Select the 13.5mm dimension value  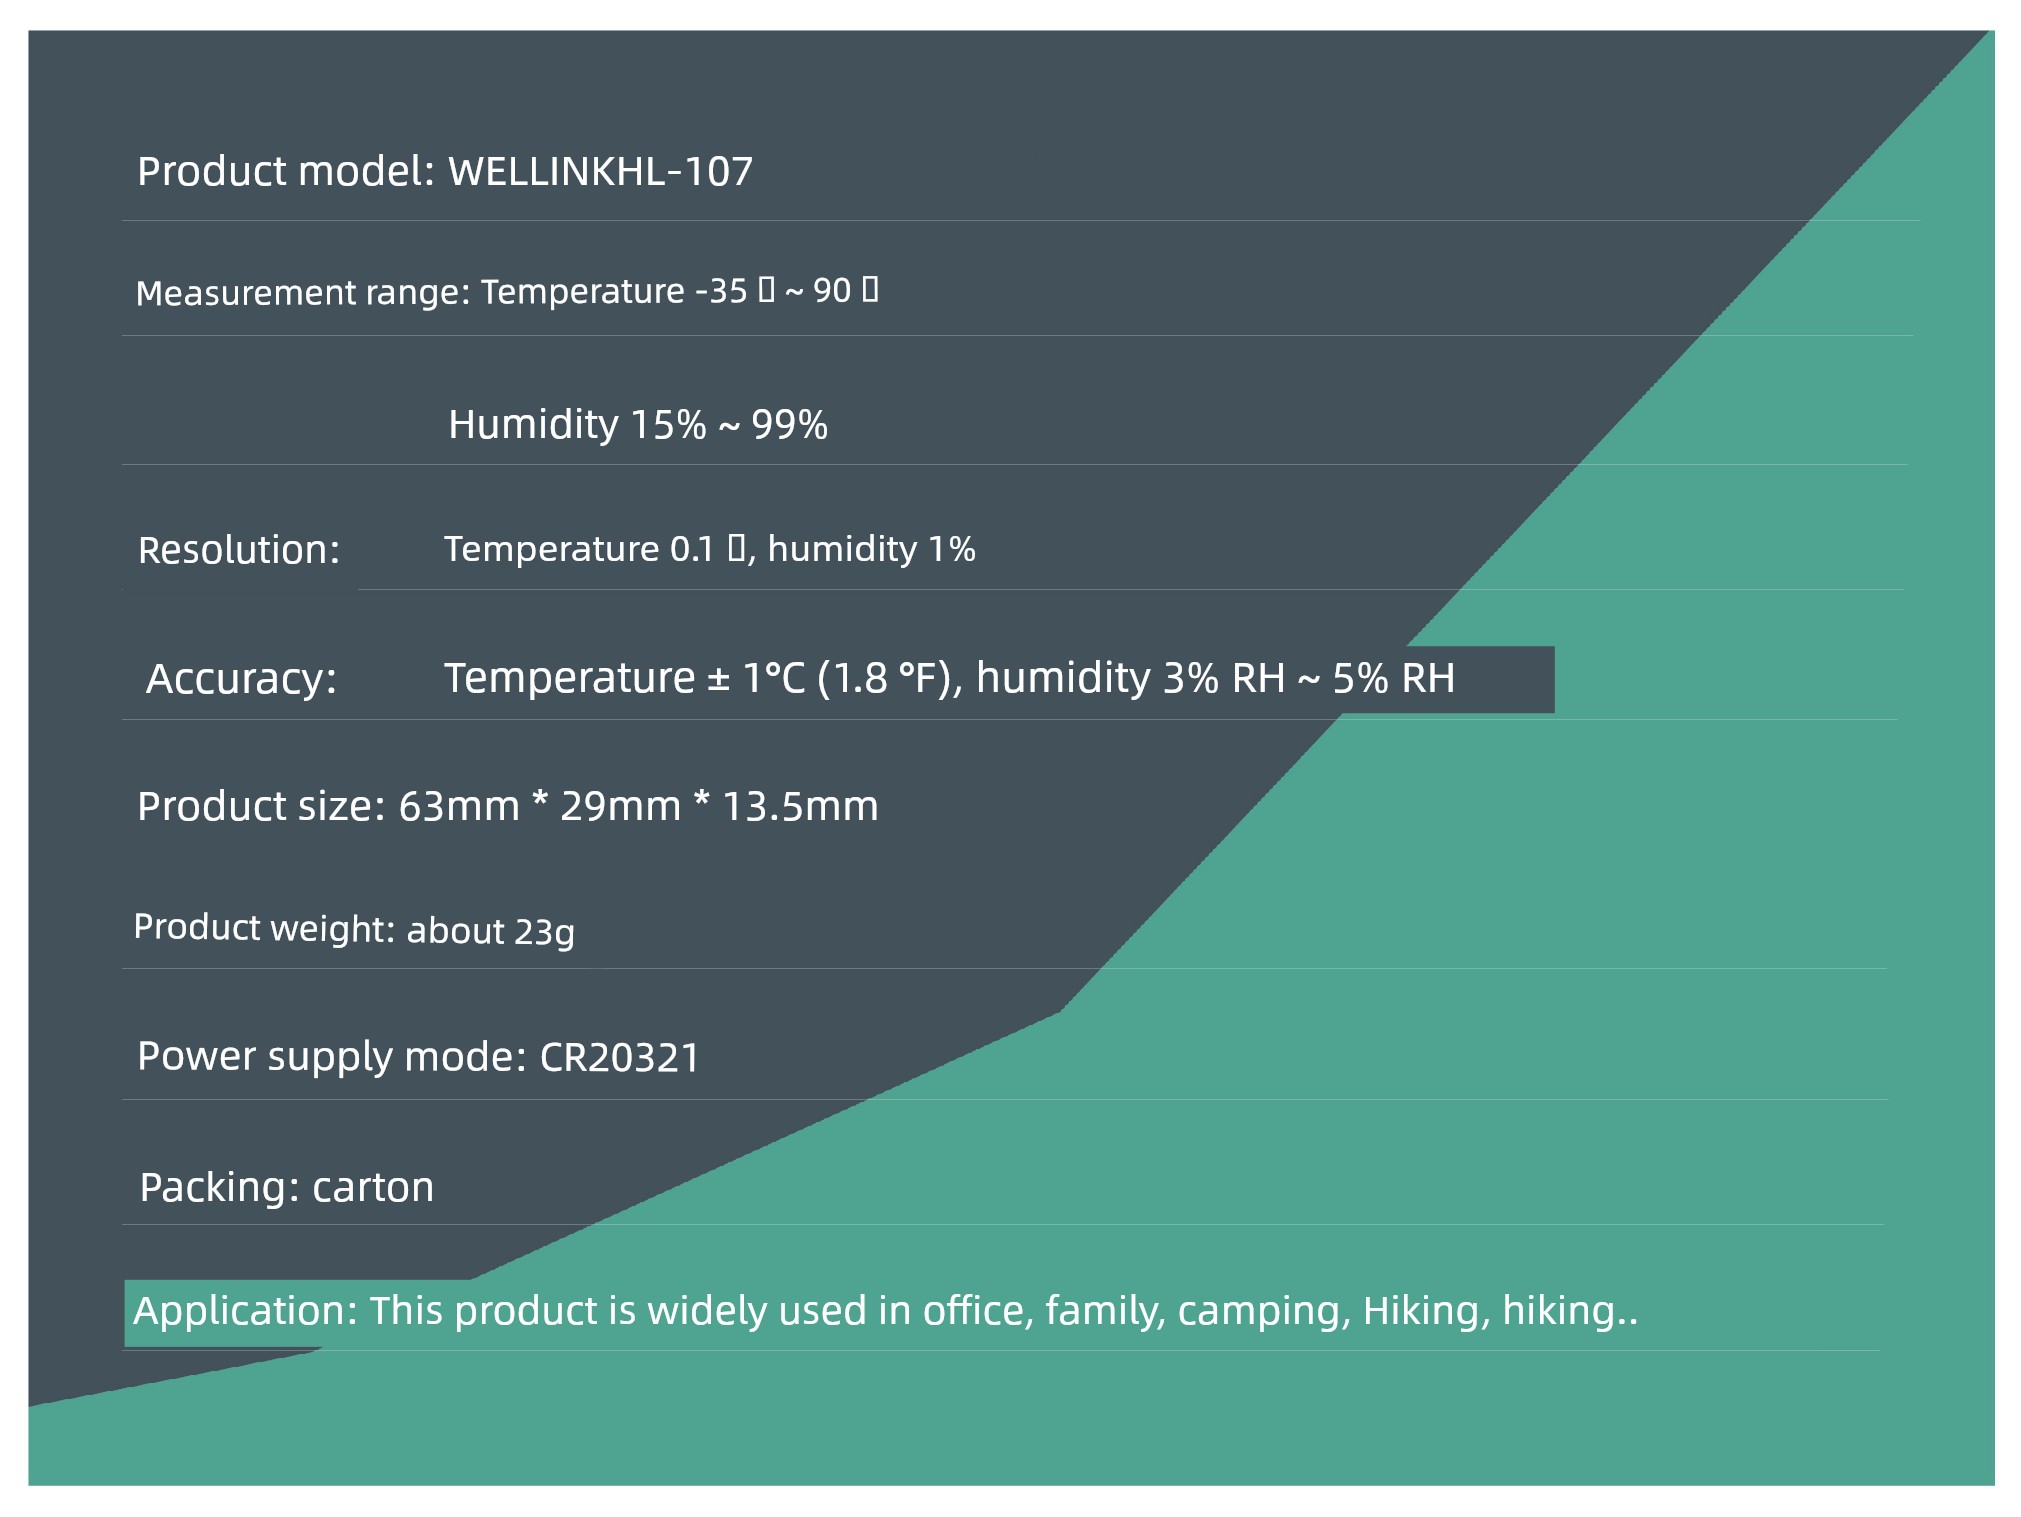[800, 805]
